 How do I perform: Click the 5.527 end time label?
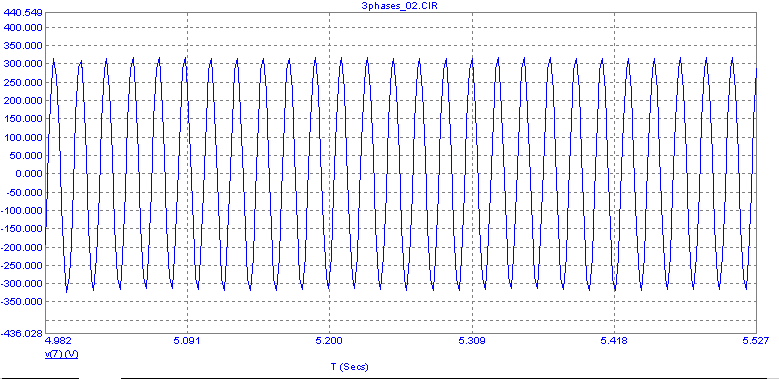click(757, 340)
